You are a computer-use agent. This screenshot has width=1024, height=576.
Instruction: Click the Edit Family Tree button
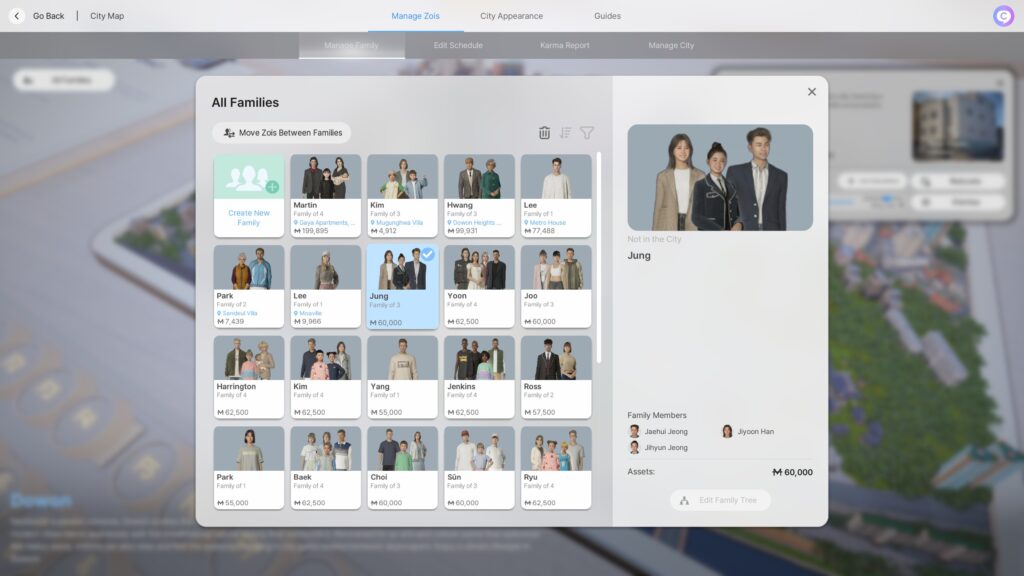click(x=720, y=500)
